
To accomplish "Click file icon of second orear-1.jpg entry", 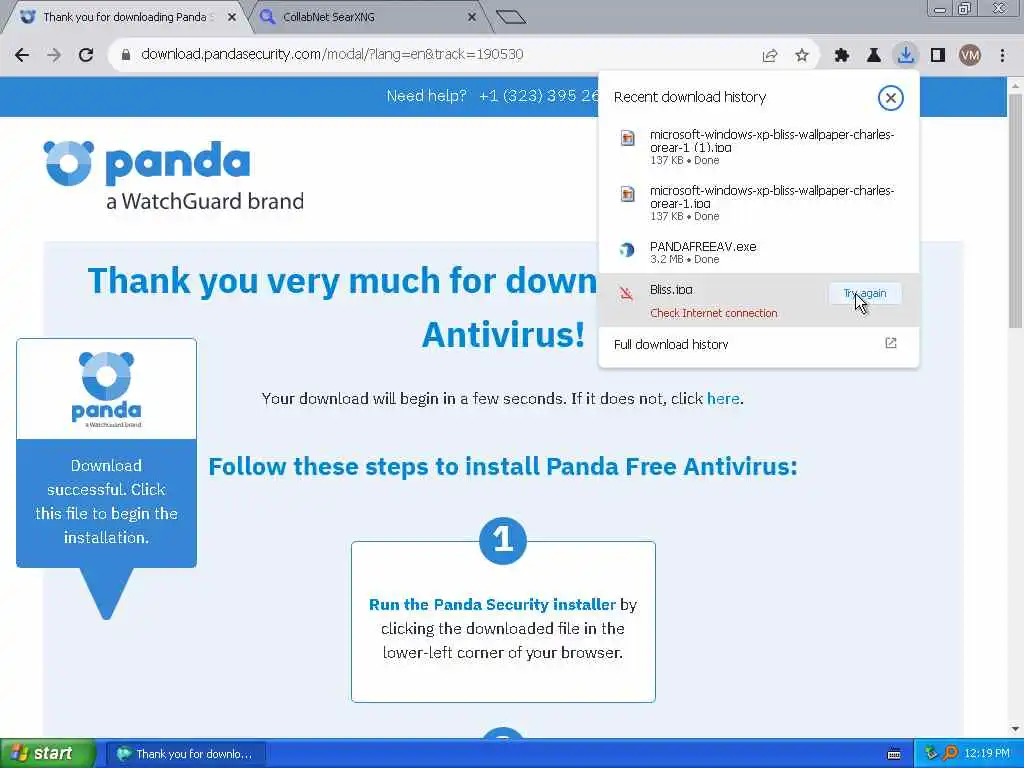I will coord(628,195).
